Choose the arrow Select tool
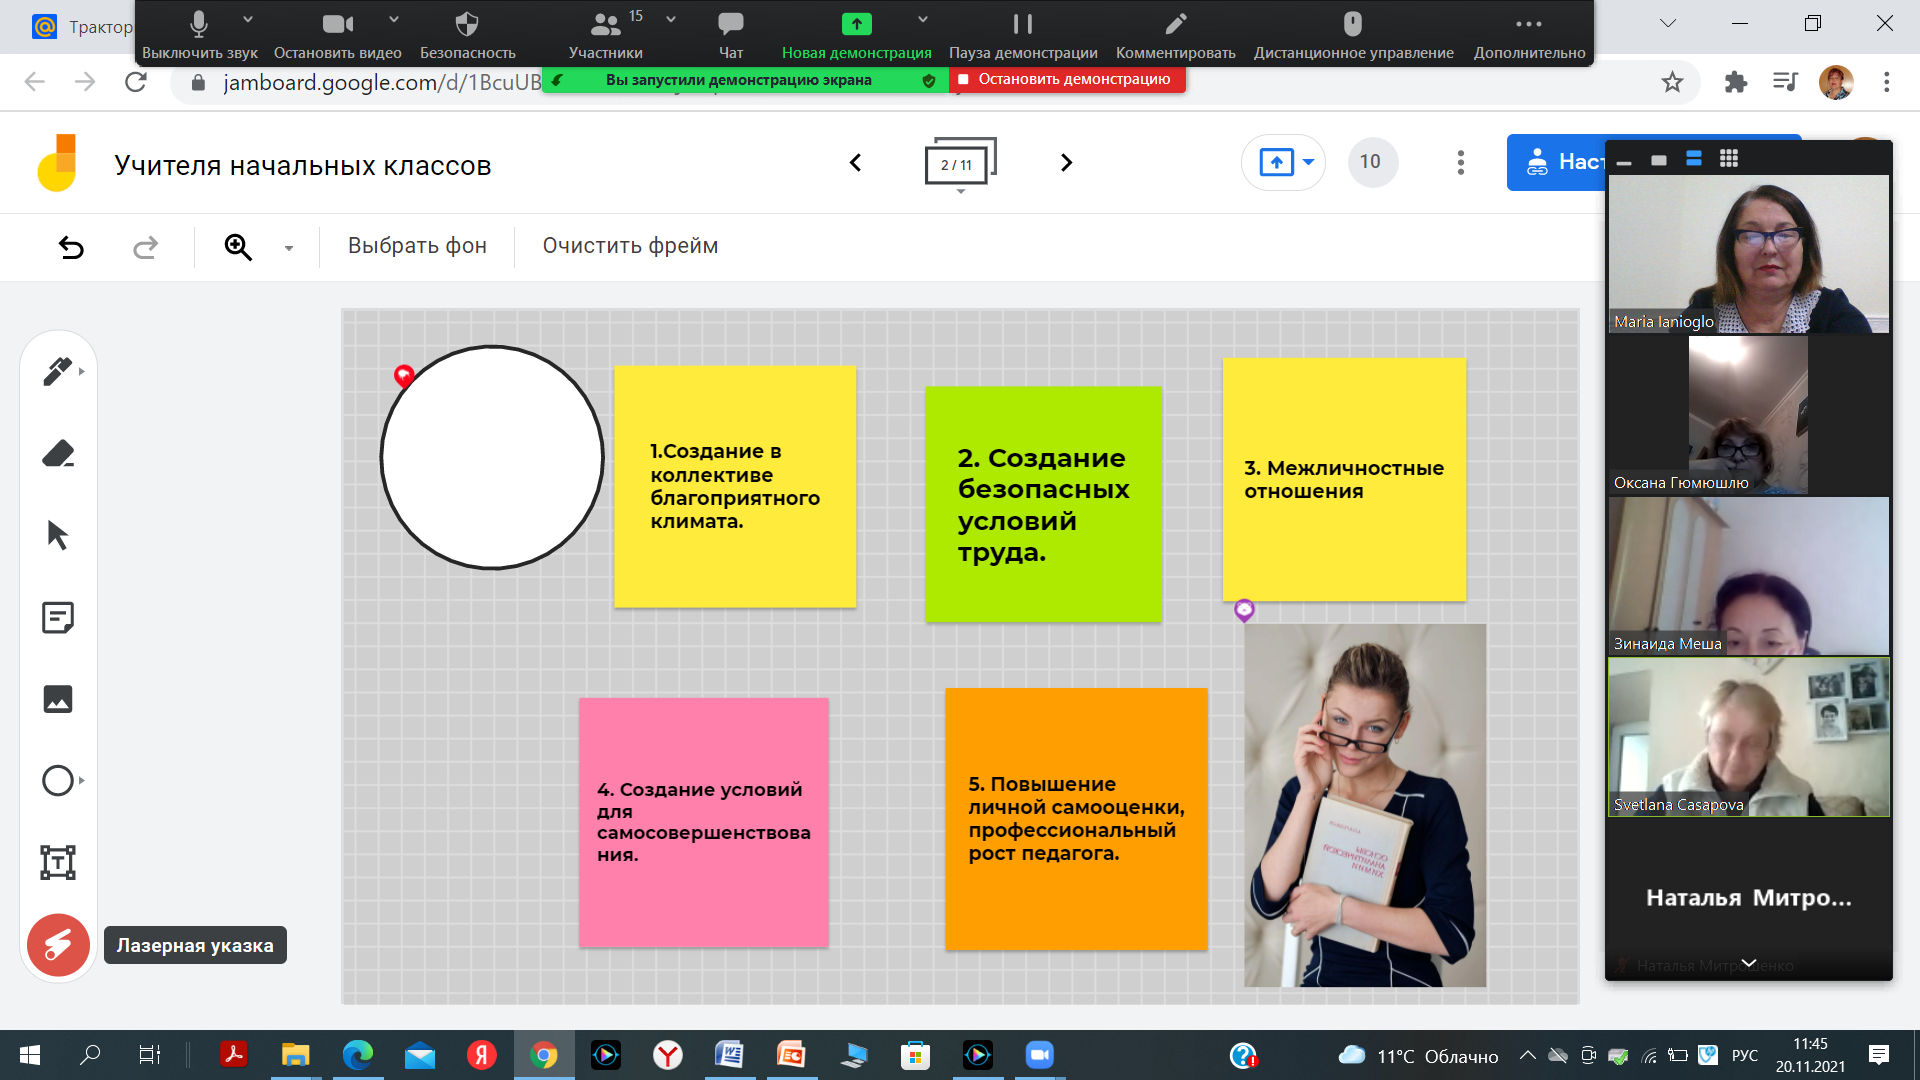This screenshot has height=1080, width=1920. [58, 535]
